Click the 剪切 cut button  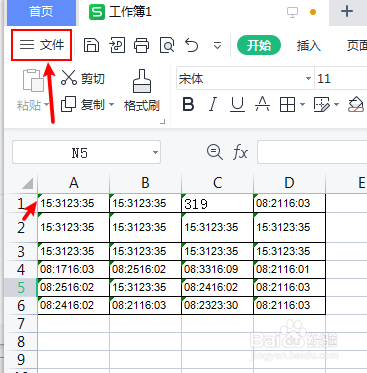pos(83,78)
